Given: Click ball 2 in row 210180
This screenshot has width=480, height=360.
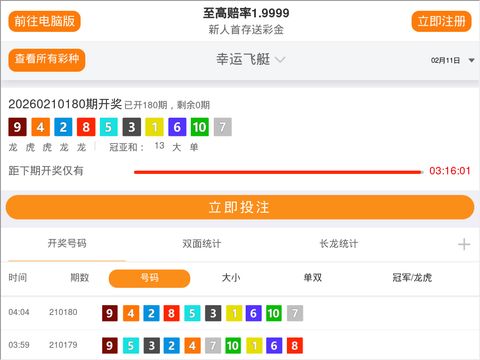Looking at the screenshot, I should coord(151,313).
